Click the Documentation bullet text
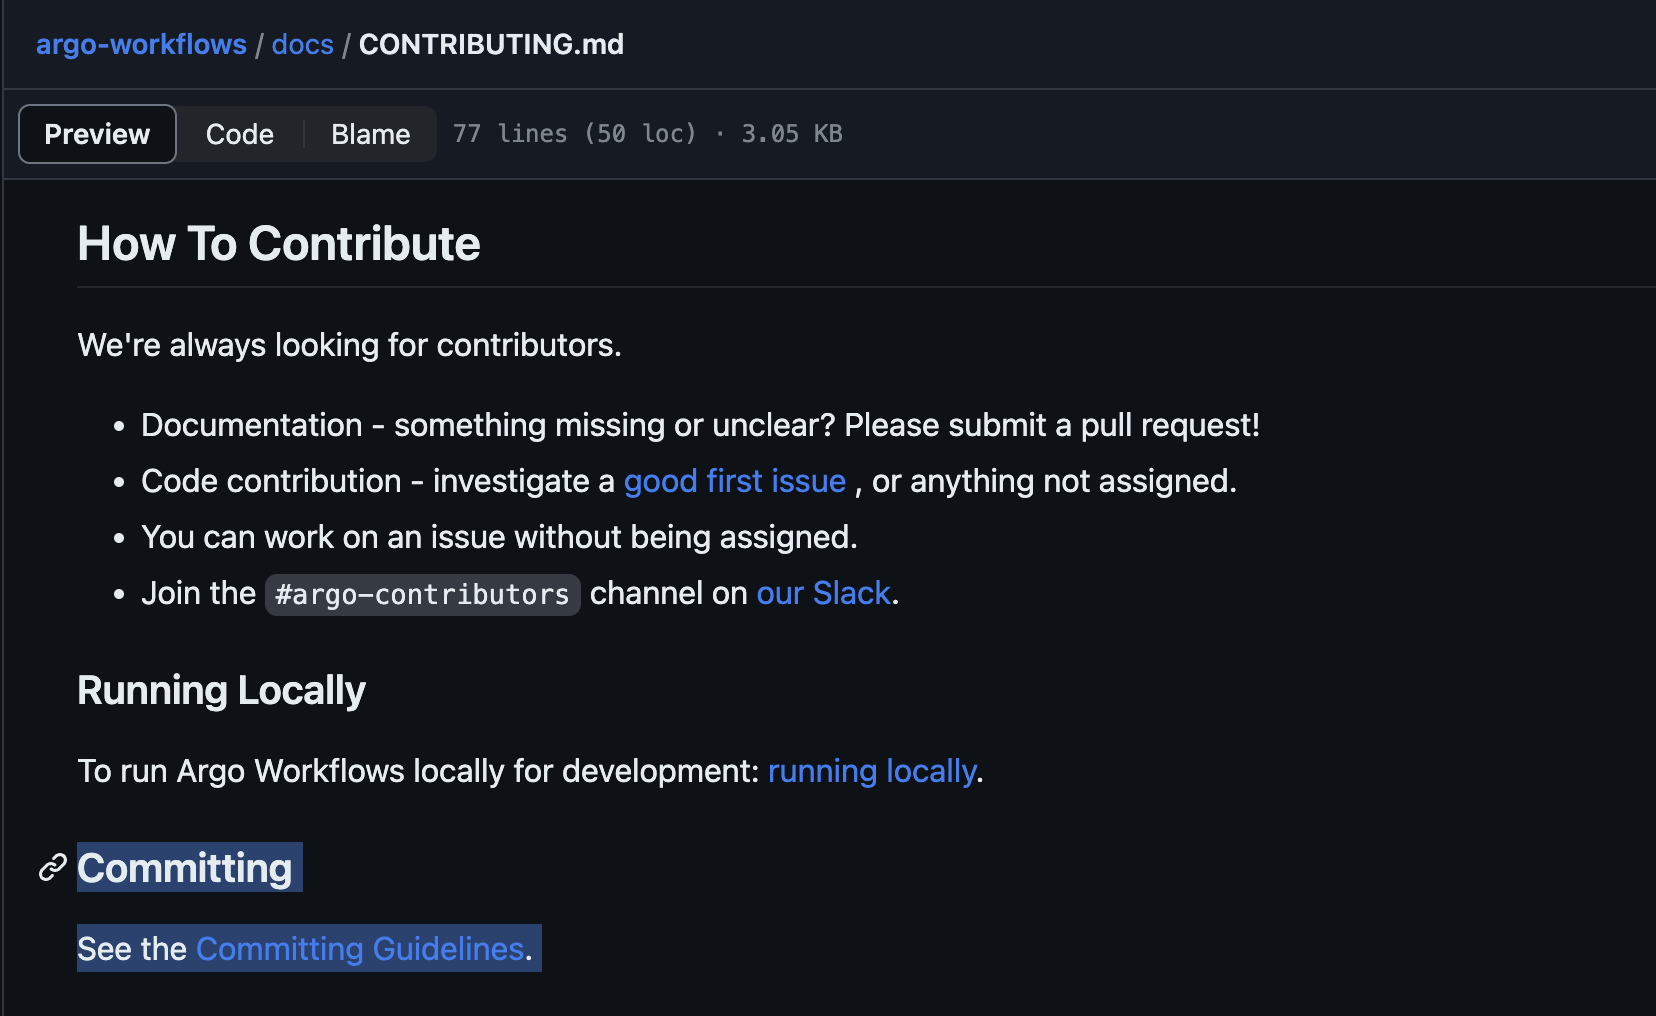This screenshot has height=1016, width=1656. 700,425
